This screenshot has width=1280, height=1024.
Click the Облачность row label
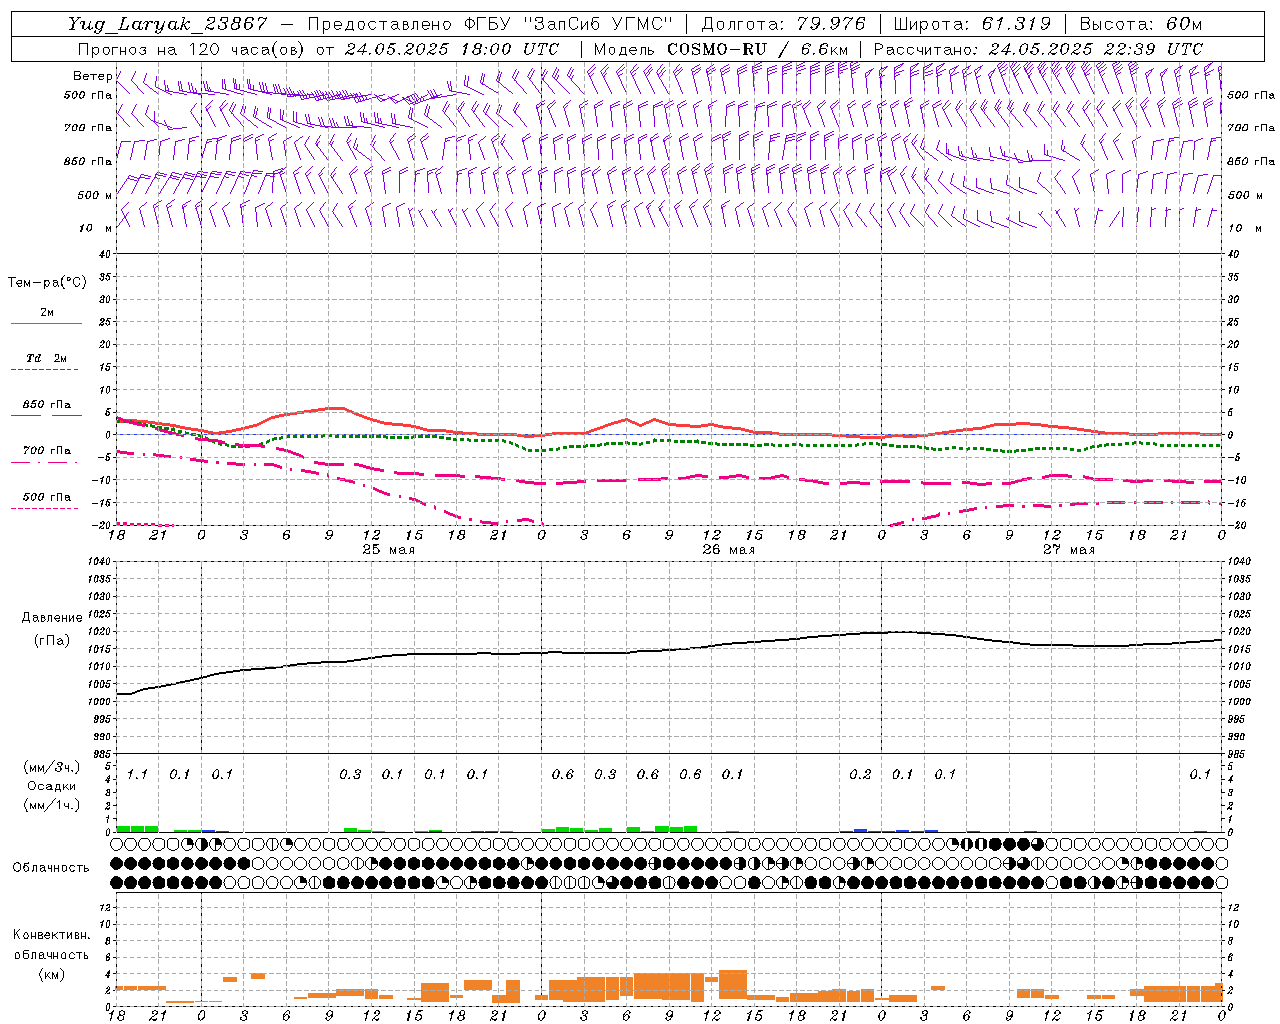pos(51,868)
